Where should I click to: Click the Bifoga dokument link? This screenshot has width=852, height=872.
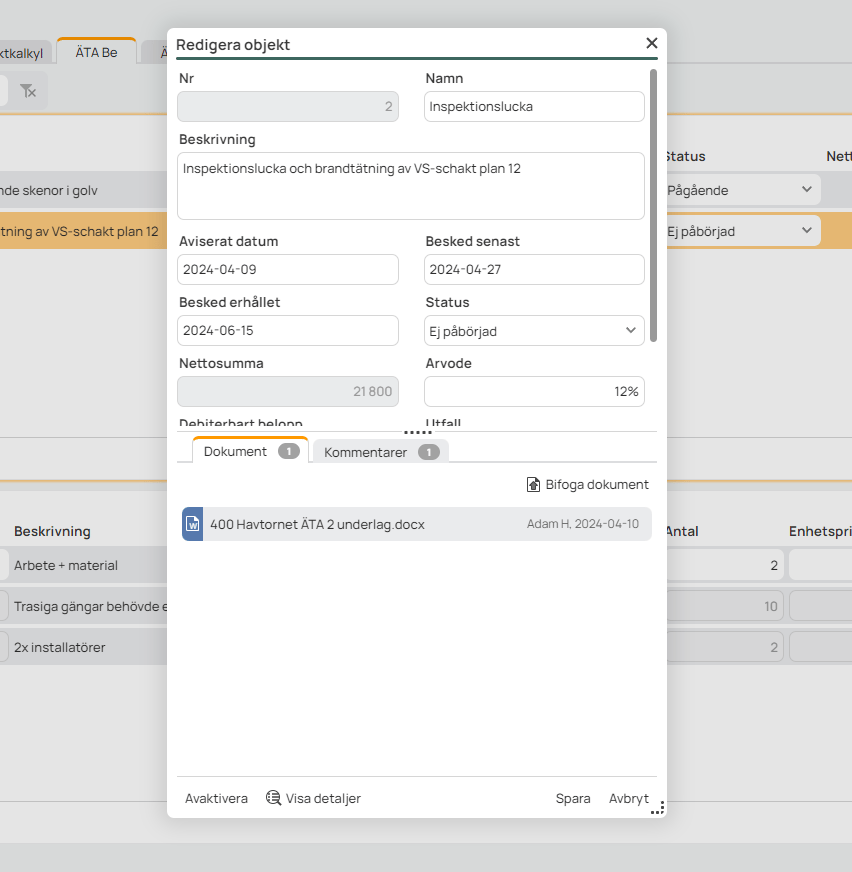tap(587, 484)
